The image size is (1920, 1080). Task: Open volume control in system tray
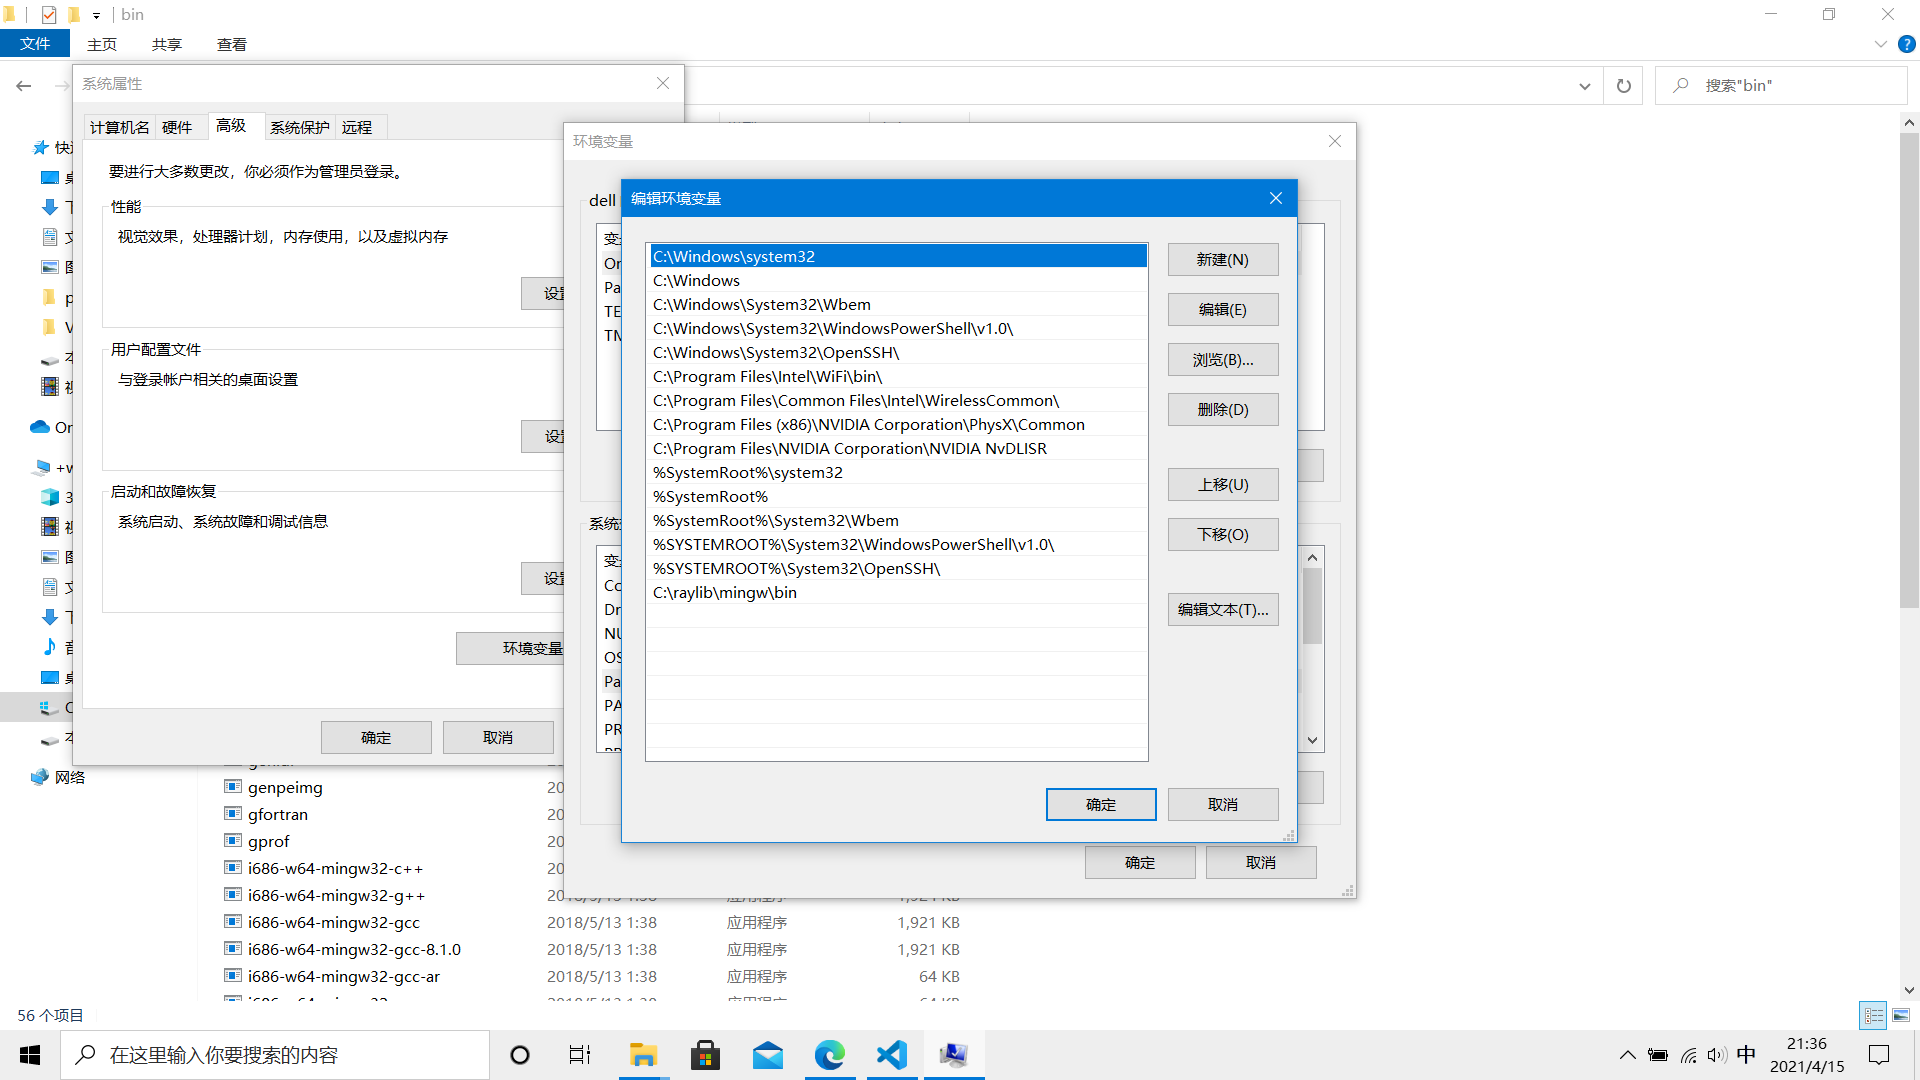pyautogui.click(x=1716, y=1055)
